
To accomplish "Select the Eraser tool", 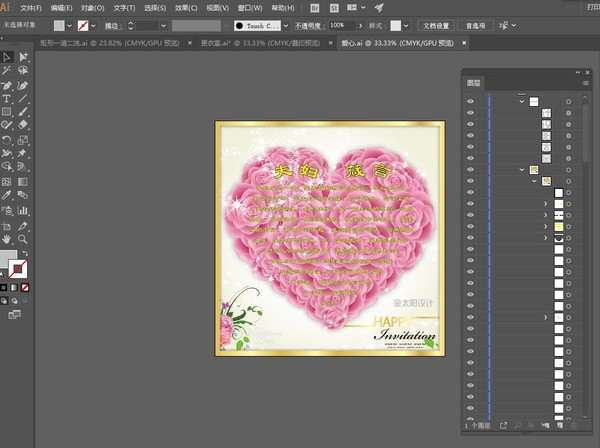I will (23, 125).
